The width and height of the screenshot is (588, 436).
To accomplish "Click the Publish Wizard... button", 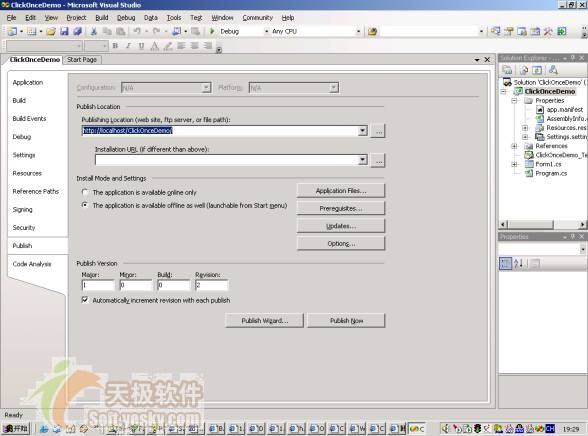I will click(264, 321).
